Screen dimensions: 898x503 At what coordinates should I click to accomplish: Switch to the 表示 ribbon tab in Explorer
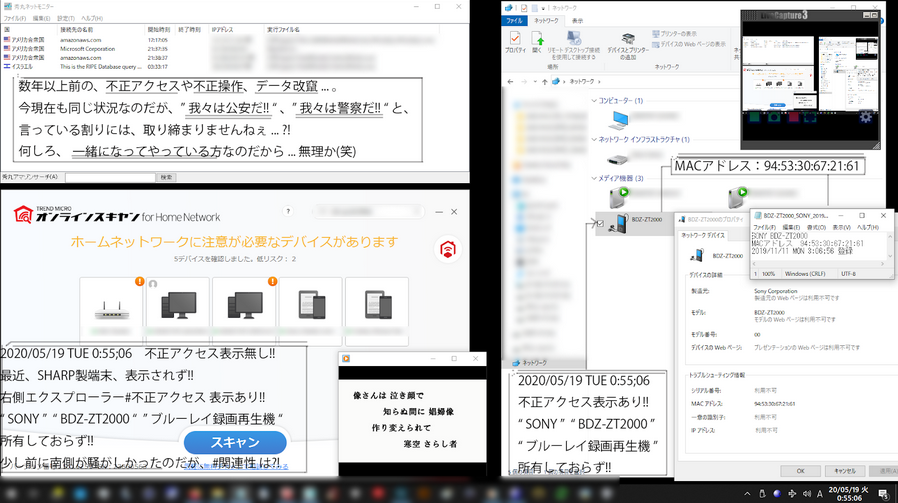[x=577, y=21]
